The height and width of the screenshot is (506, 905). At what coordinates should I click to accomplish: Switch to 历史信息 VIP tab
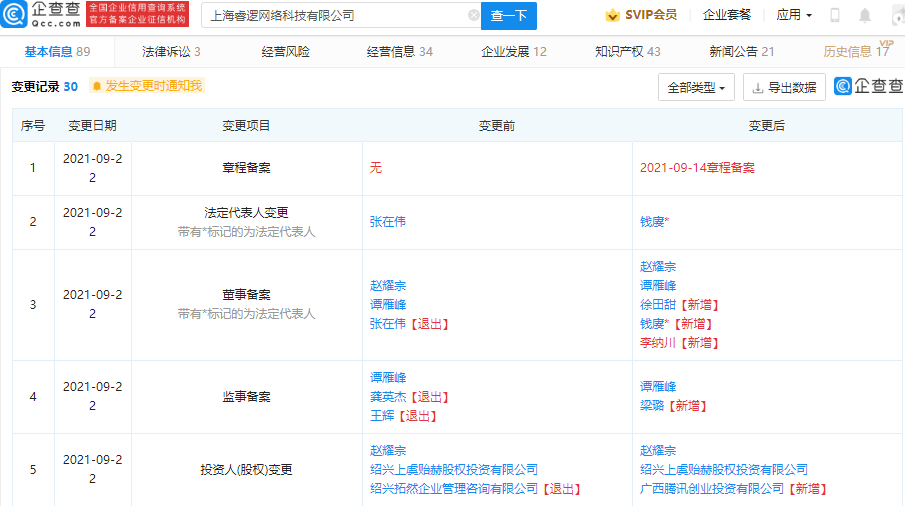pos(857,51)
